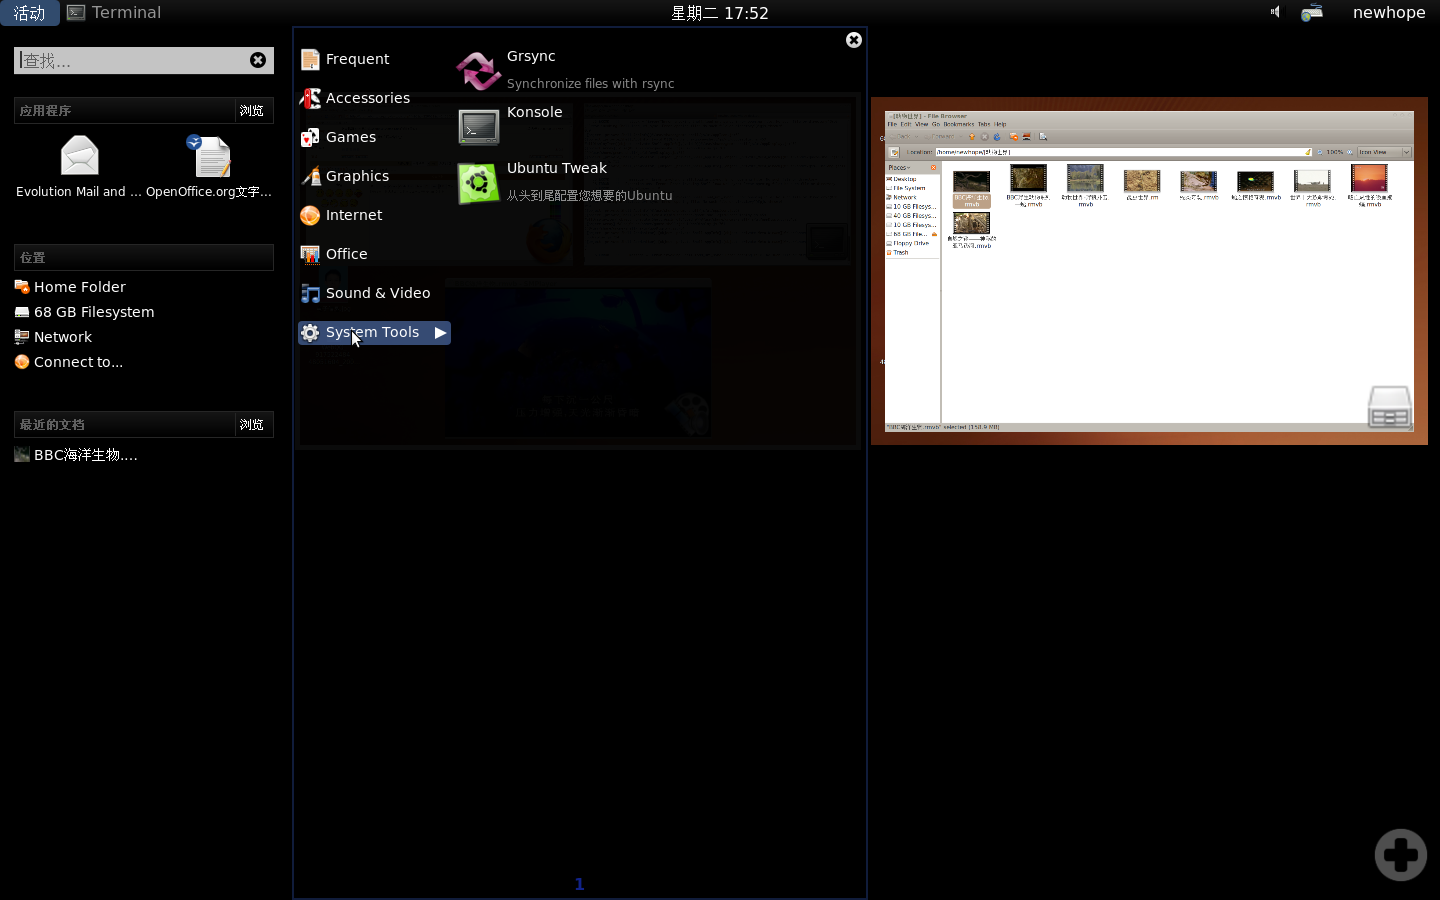Screen dimensions: 1440x900
Task: Click the Sound & Video music icon
Action: [x=310, y=293]
